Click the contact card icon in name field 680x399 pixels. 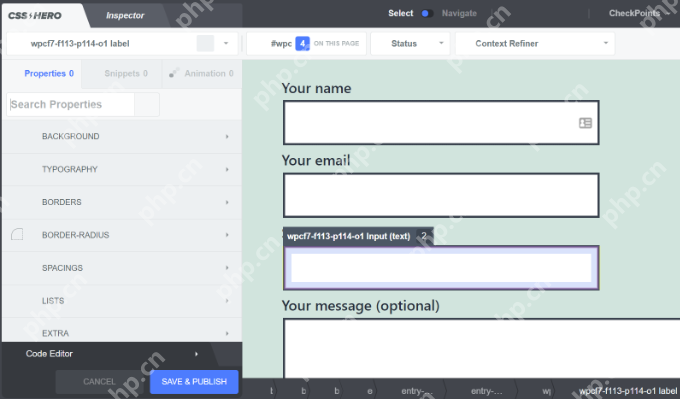(585, 123)
